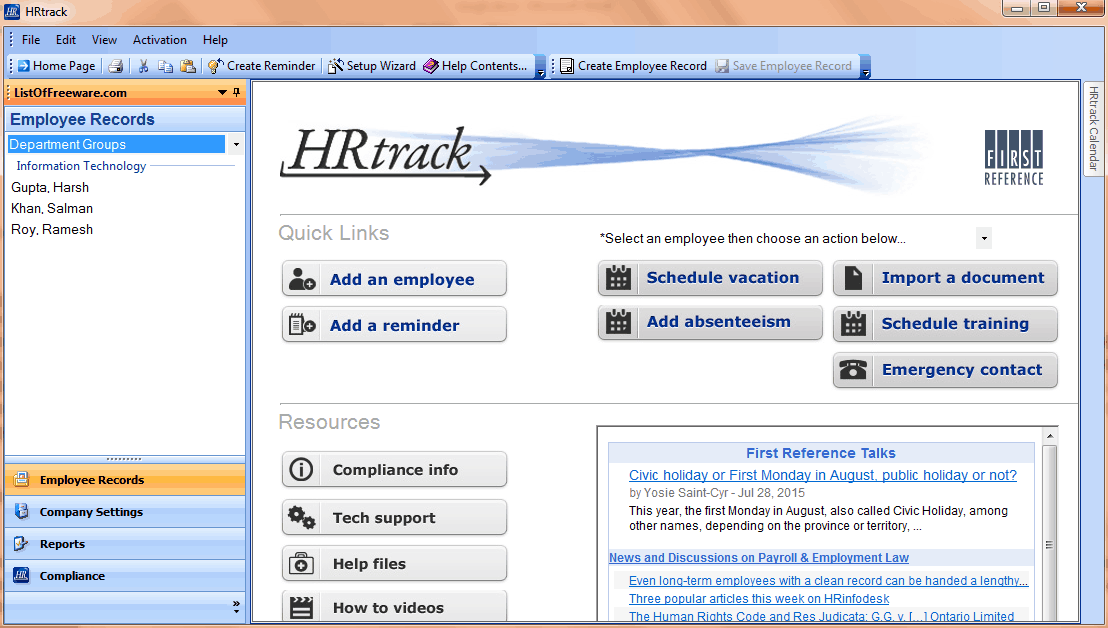The width and height of the screenshot is (1108, 628).
Task: Open the Edit menu
Action: tap(66, 40)
